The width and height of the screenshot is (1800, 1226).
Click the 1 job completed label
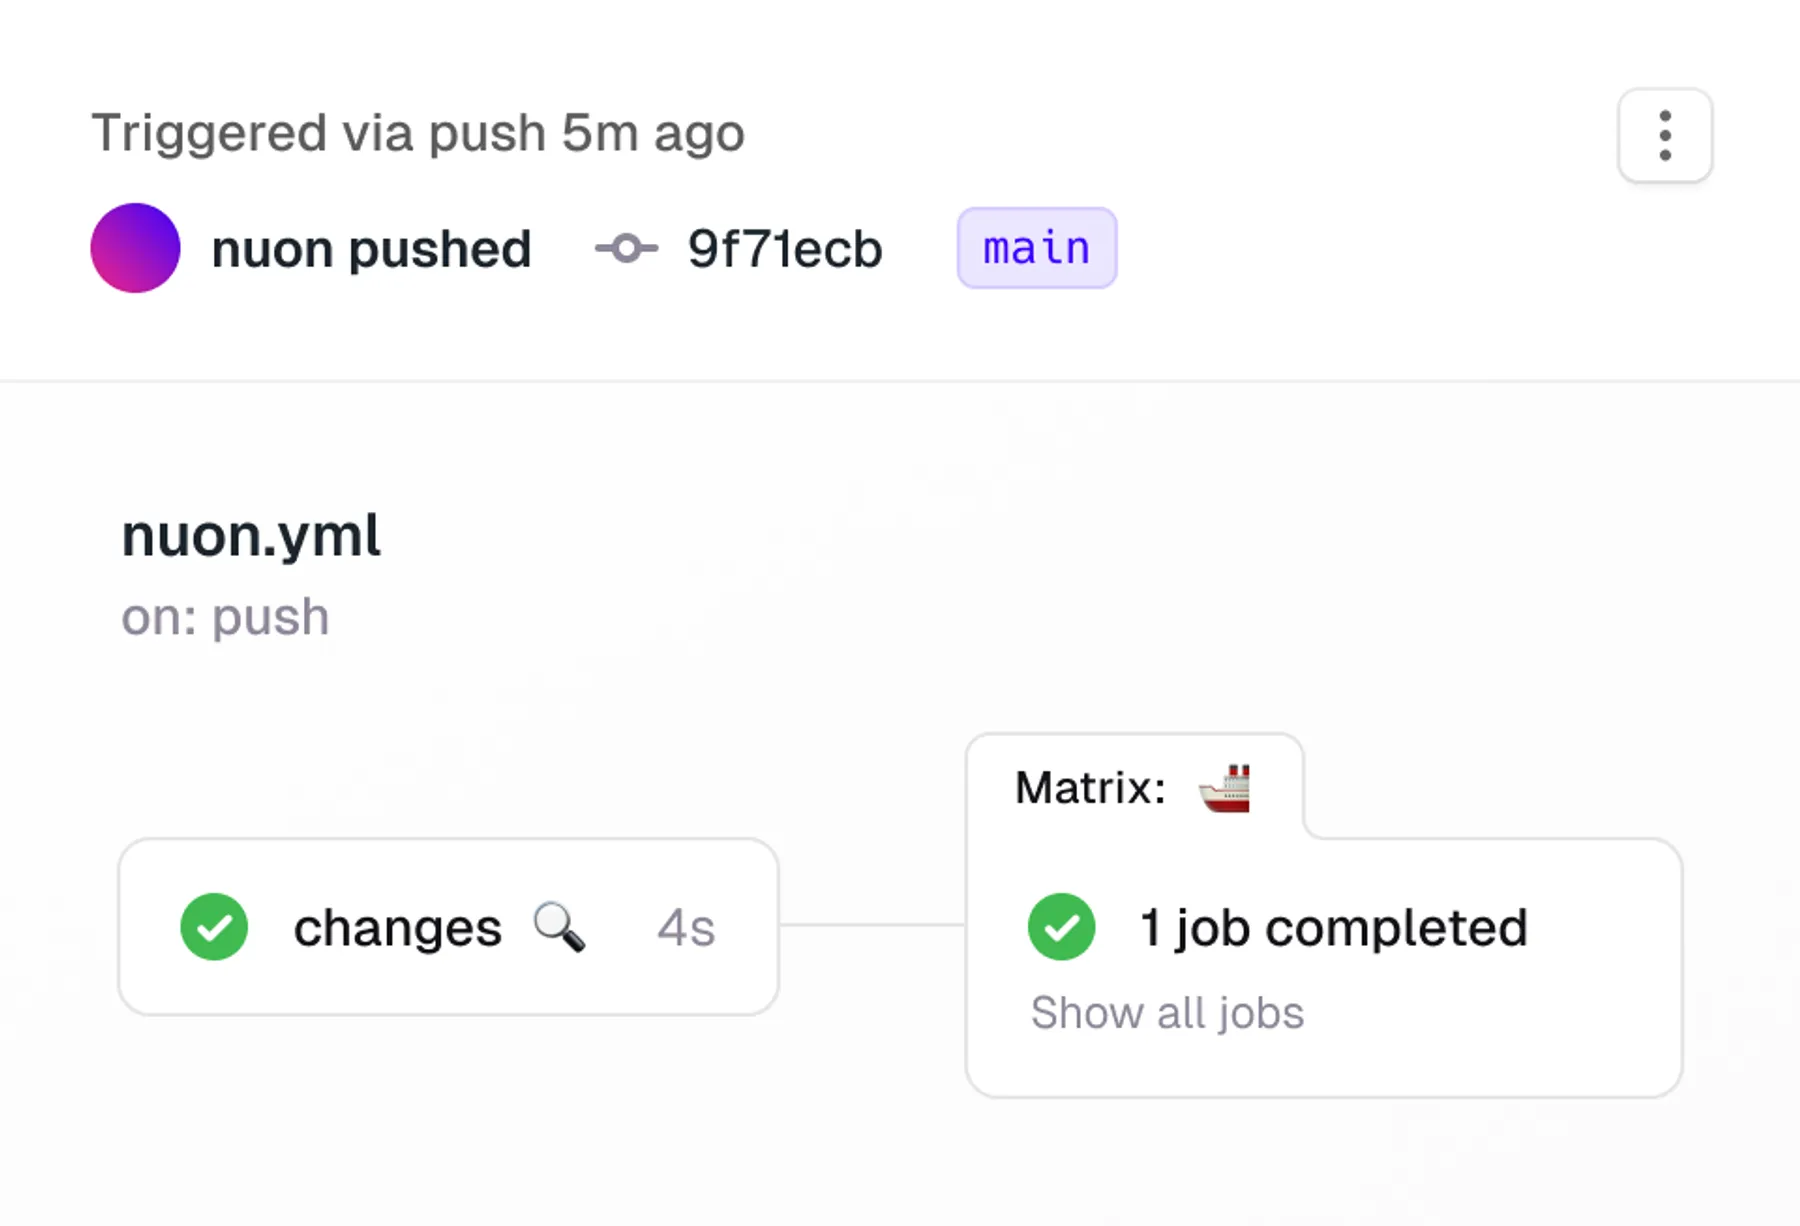[x=1334, y=928]
